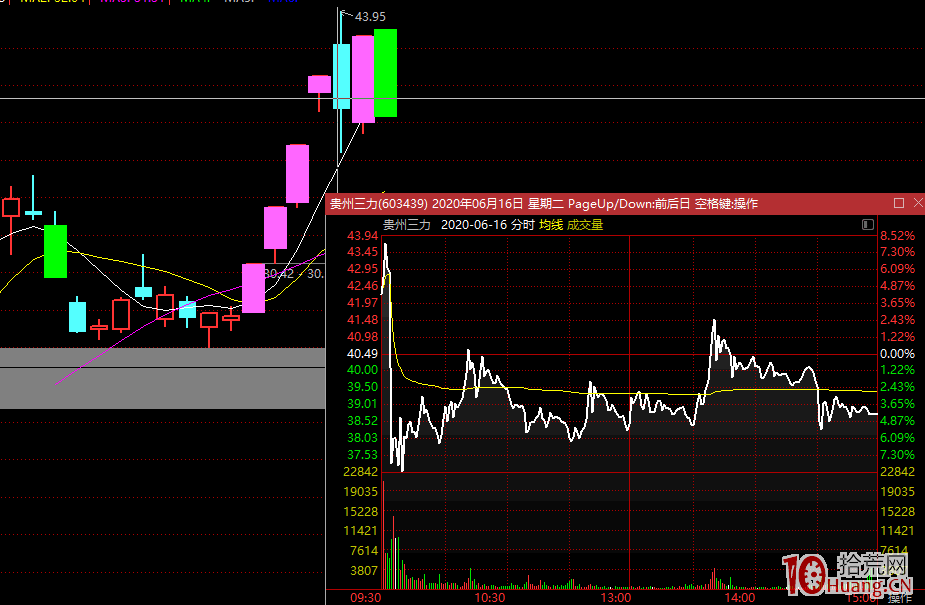Screen dimensions: 925x605
Task: Click the 43.45 price axis value
Action: (x=362, y=252)
